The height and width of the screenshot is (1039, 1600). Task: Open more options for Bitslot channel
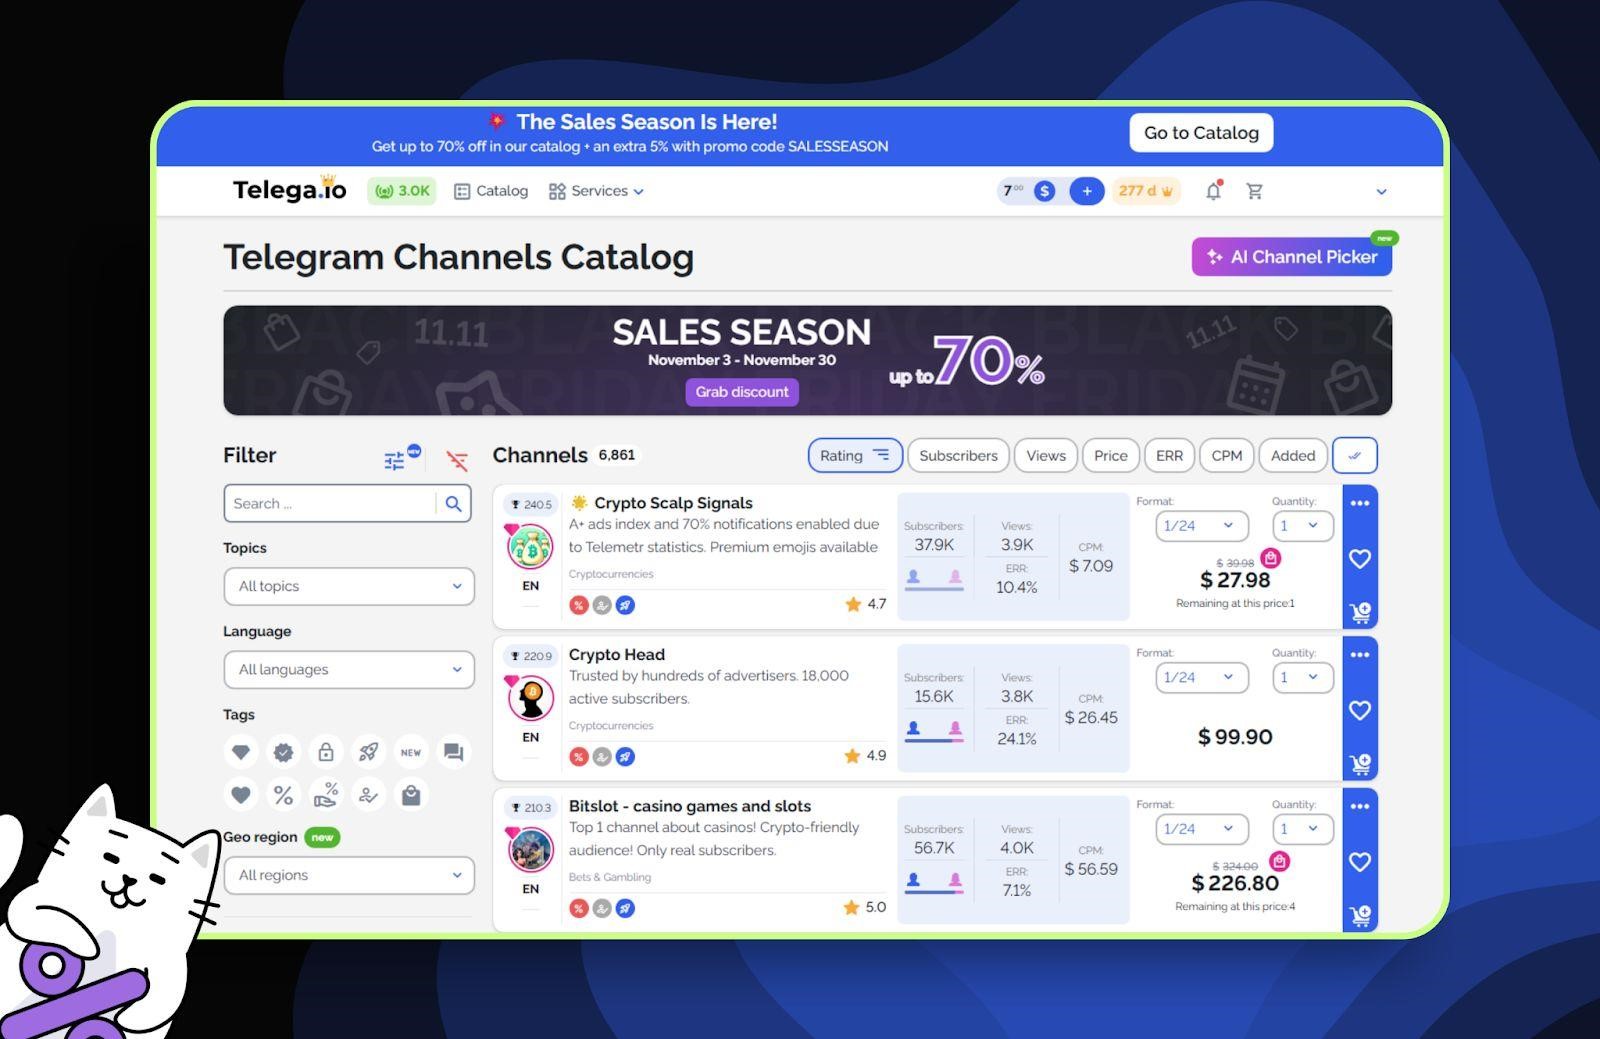coord(1360,806)
